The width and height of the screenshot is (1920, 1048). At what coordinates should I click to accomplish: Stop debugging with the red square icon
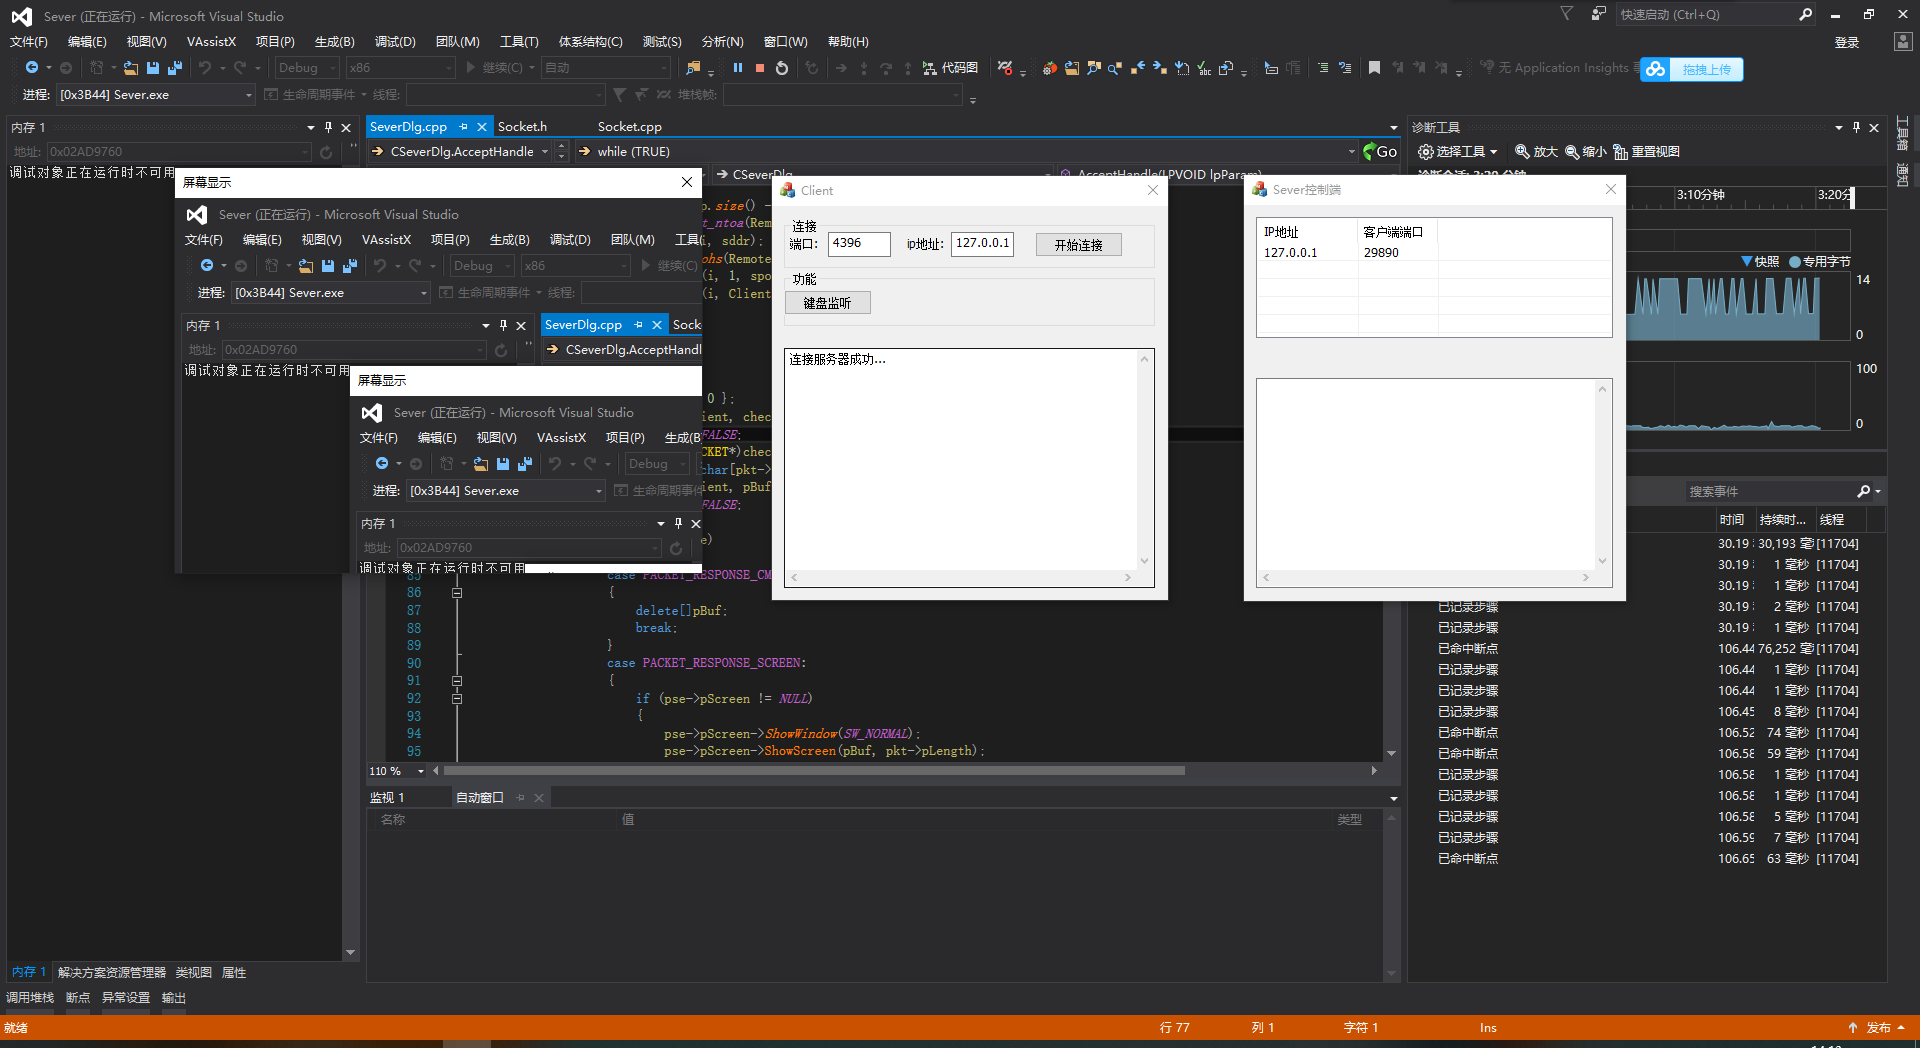760,68
